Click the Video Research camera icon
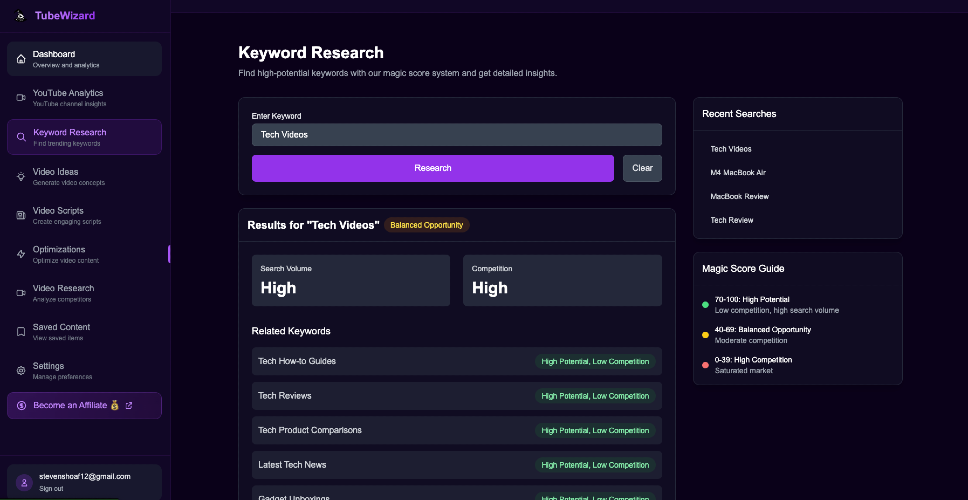This screenshot has height=500, width=968. [x=21, y=293]
